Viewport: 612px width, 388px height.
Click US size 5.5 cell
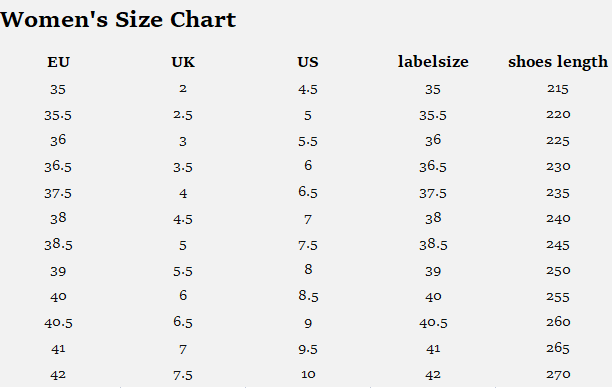coord(308,141)
